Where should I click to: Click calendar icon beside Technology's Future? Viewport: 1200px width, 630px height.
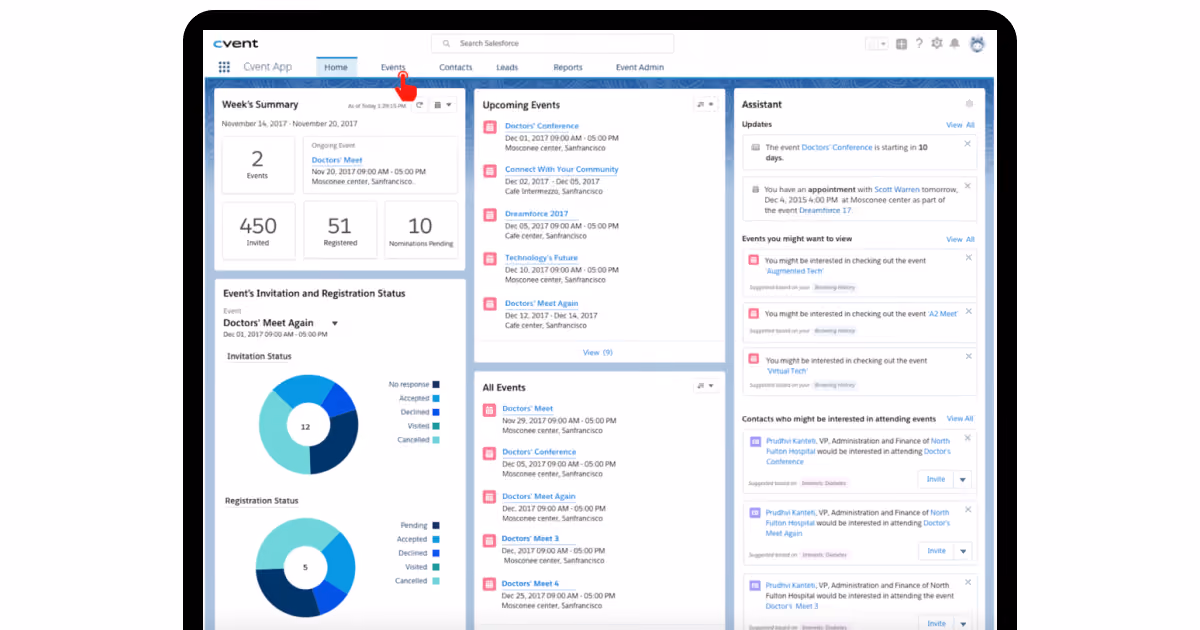coord(490,259)
